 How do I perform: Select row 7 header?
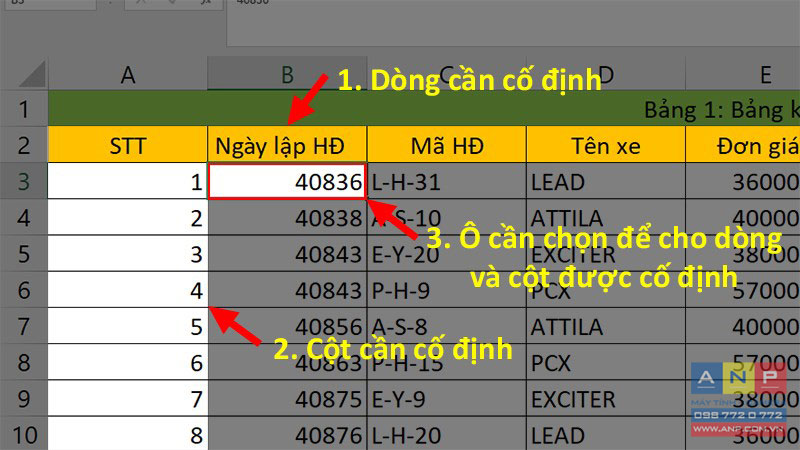pos(24,326)
